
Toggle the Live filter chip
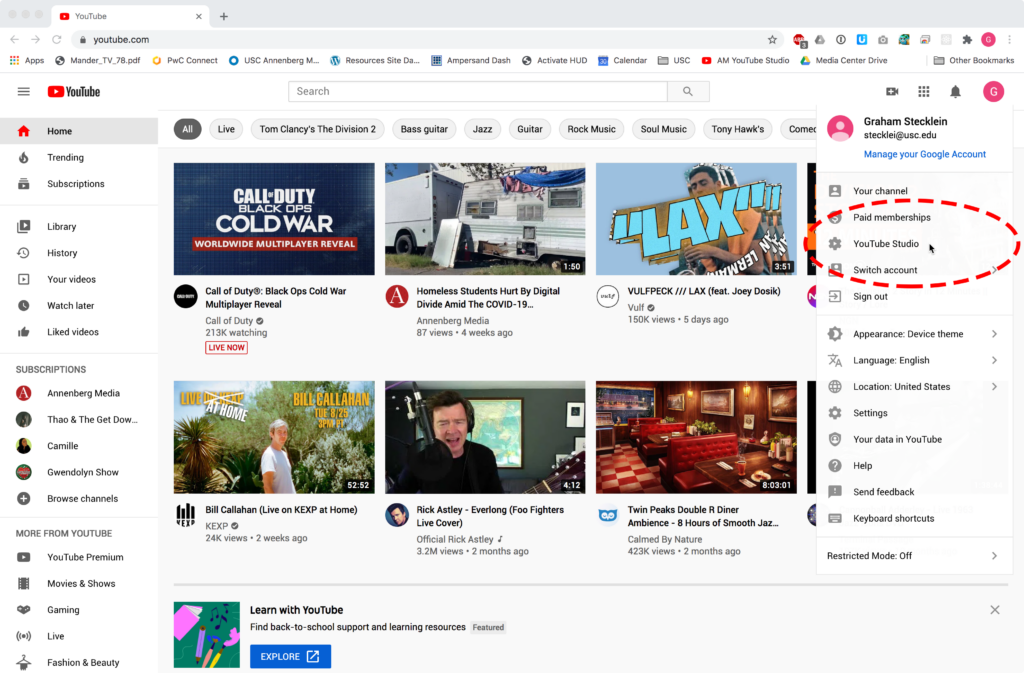pyautogui.click(x=226, y=129)
